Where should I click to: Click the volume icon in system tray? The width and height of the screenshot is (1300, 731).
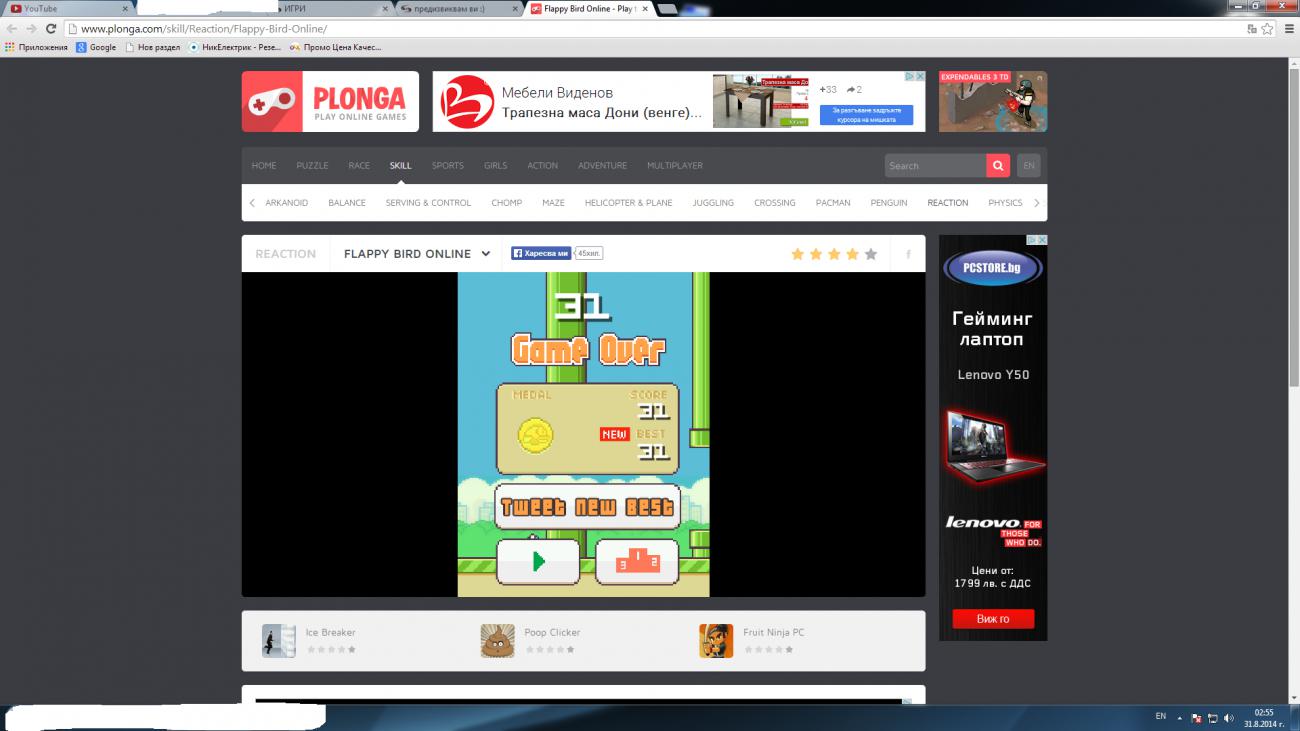(x=1229, y=718)
